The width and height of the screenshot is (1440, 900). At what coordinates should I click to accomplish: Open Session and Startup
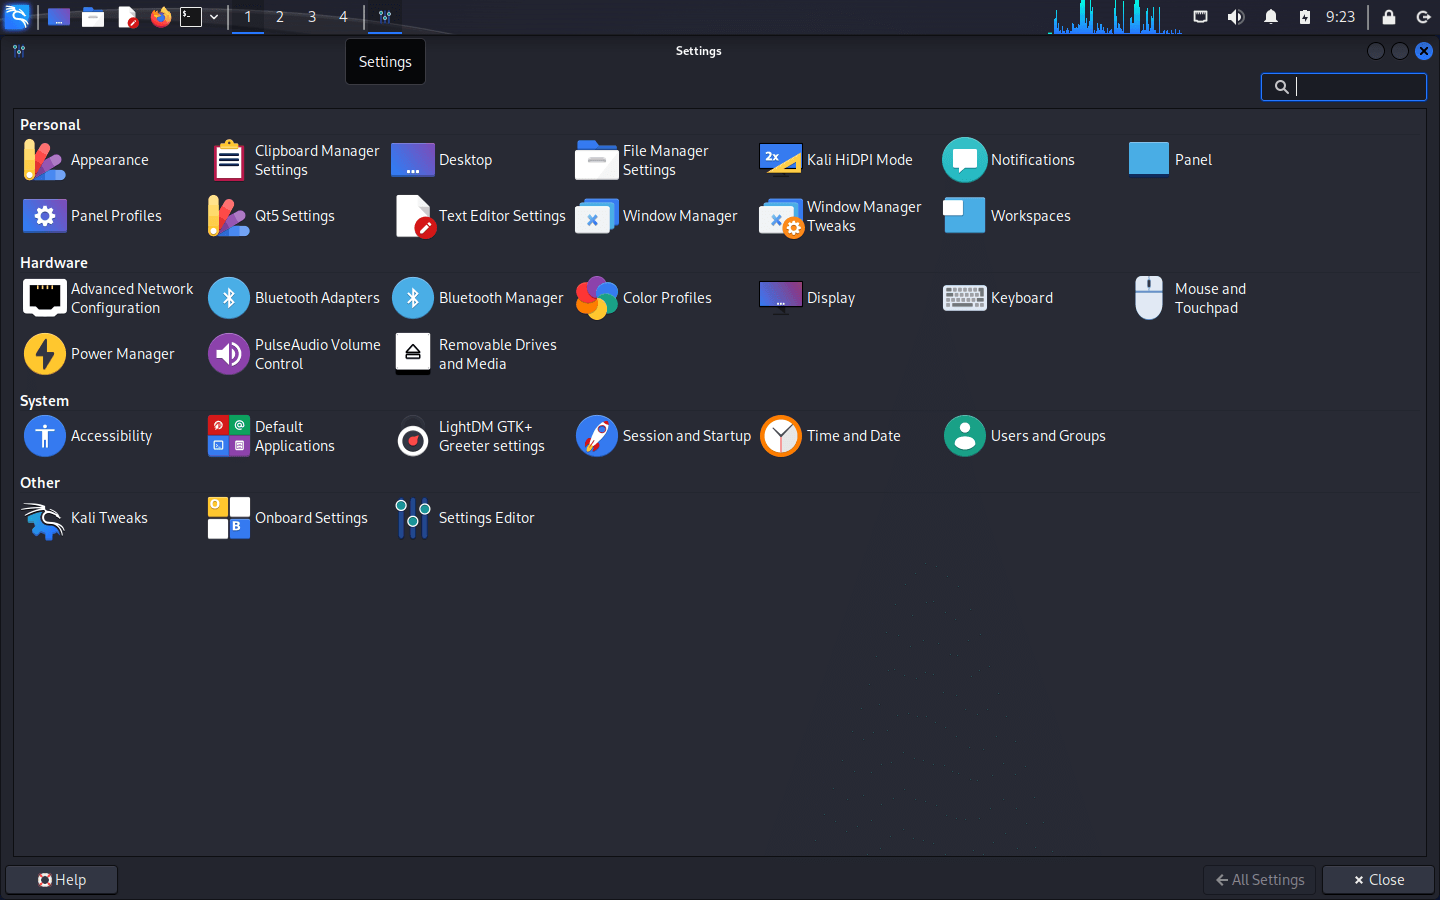click(x=663, y=436)
